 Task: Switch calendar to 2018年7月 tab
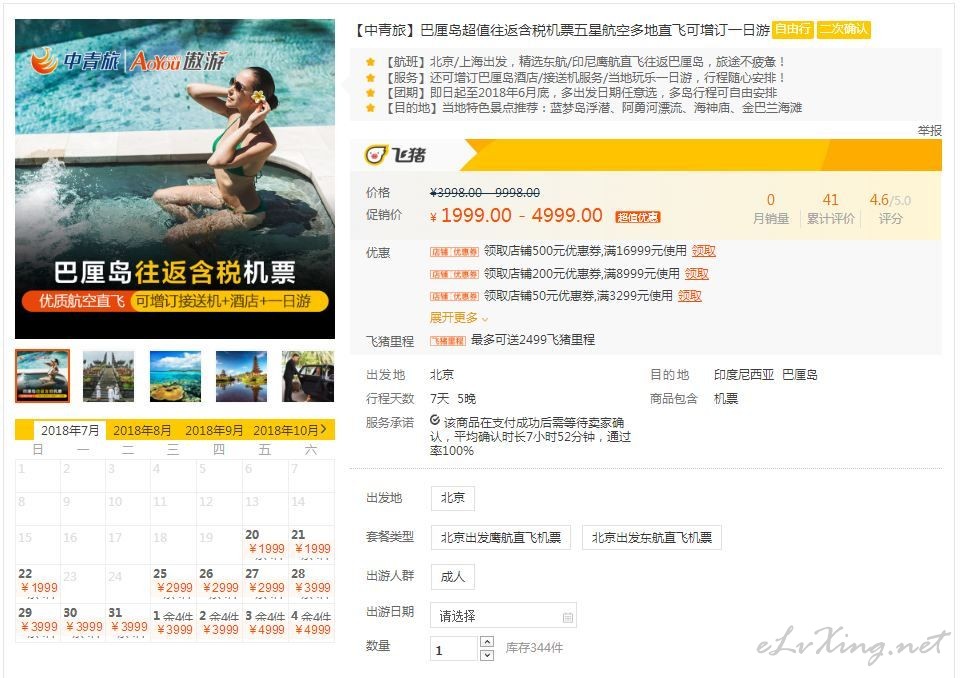[x=70, y=430]
